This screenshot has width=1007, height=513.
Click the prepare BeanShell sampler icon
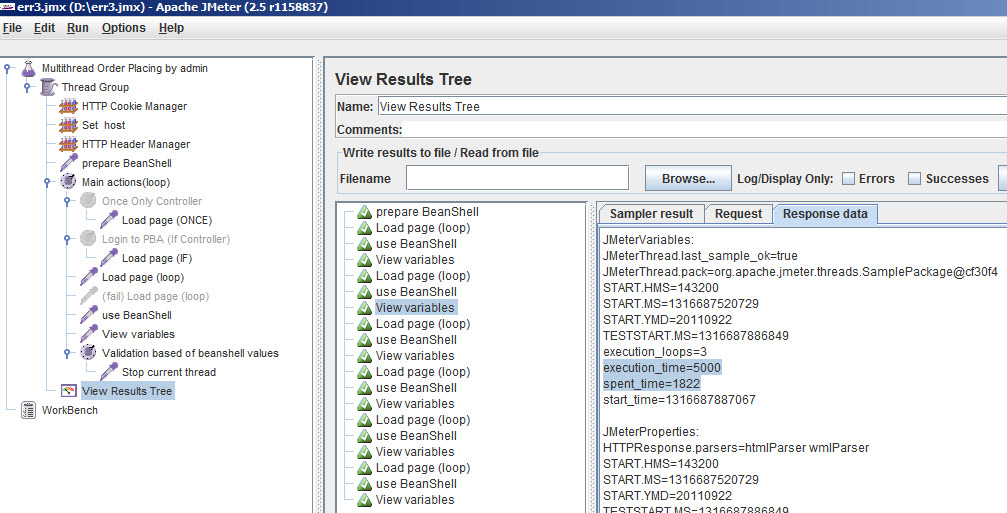(68, 163)
